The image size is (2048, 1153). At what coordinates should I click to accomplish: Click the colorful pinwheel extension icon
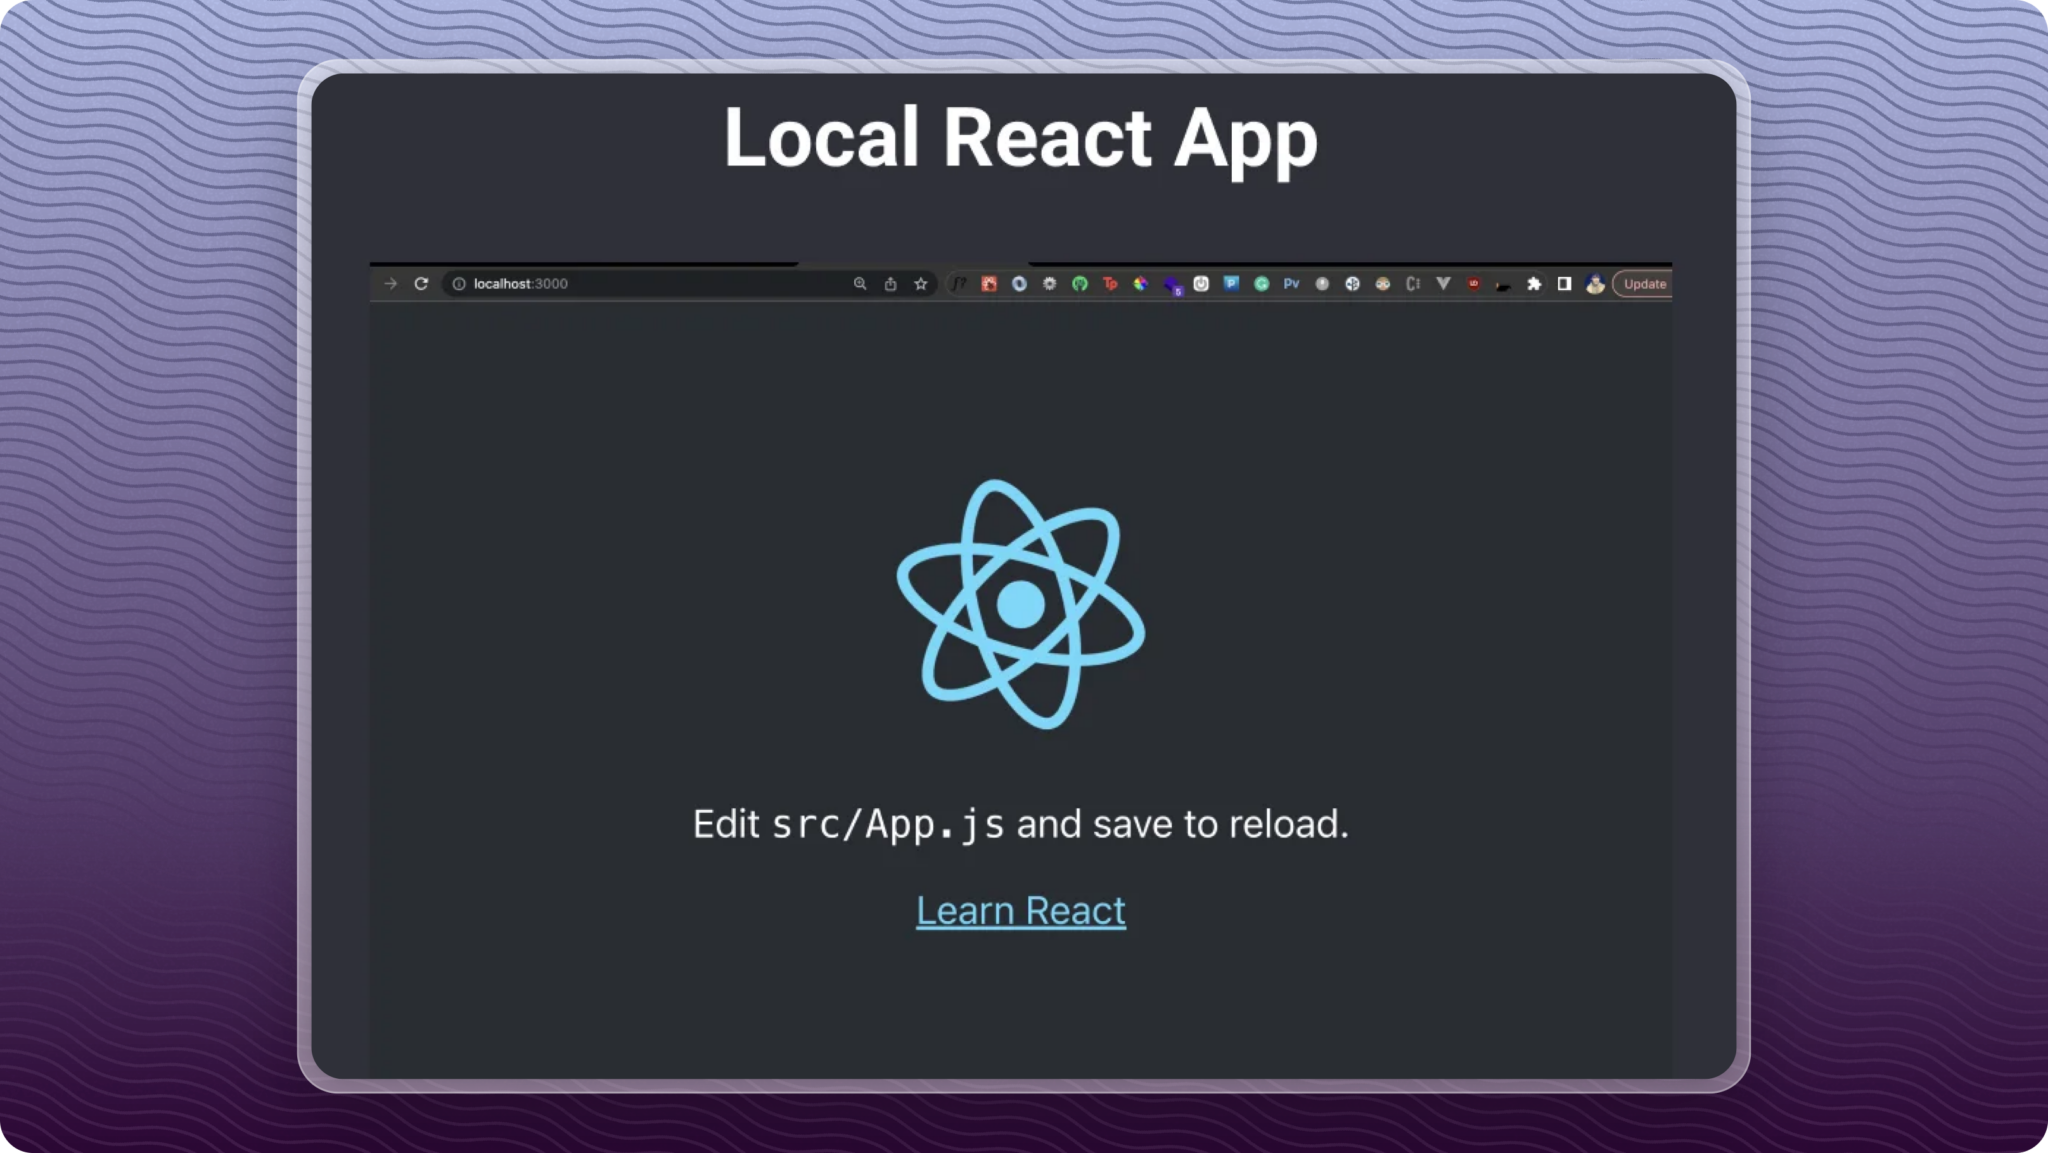coord(1140,284)
